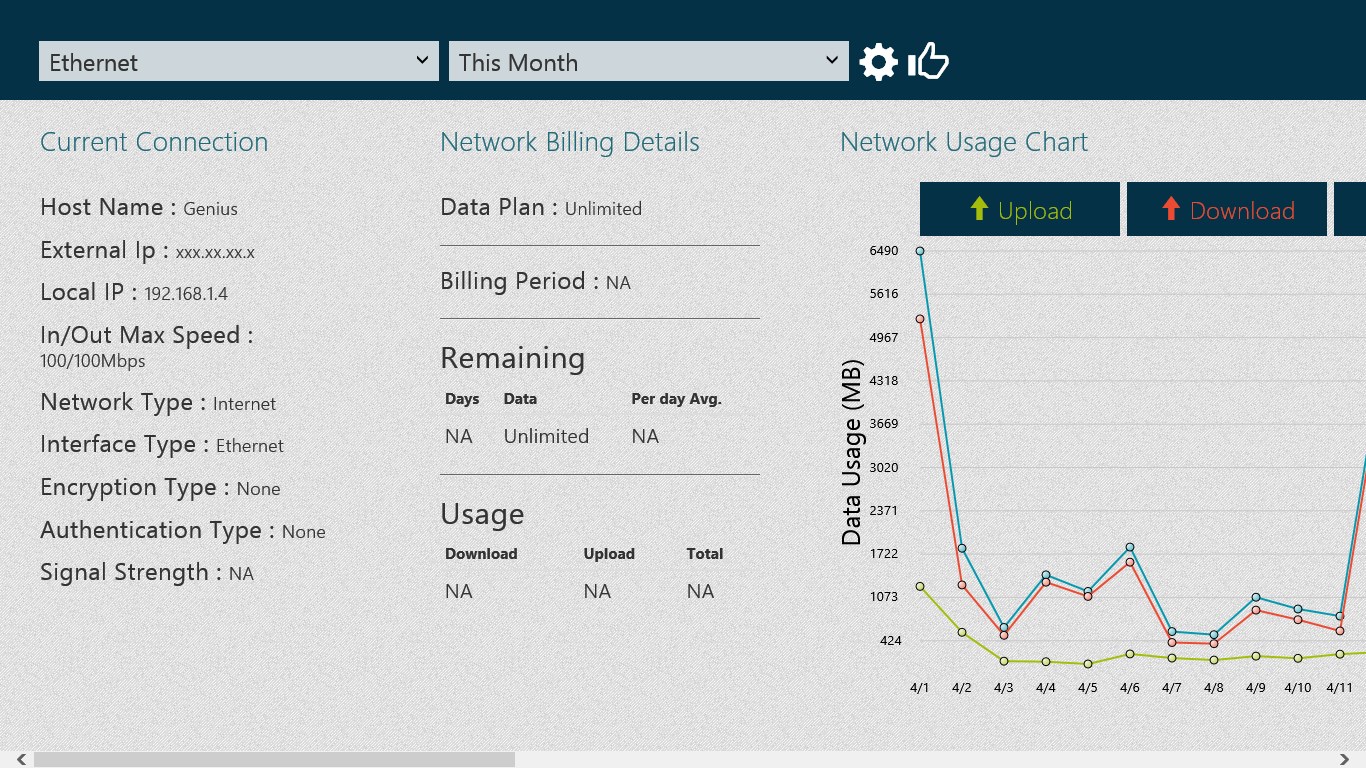Open settings with the gear icon
This screenshot has height=768, width=1366.
878,62
